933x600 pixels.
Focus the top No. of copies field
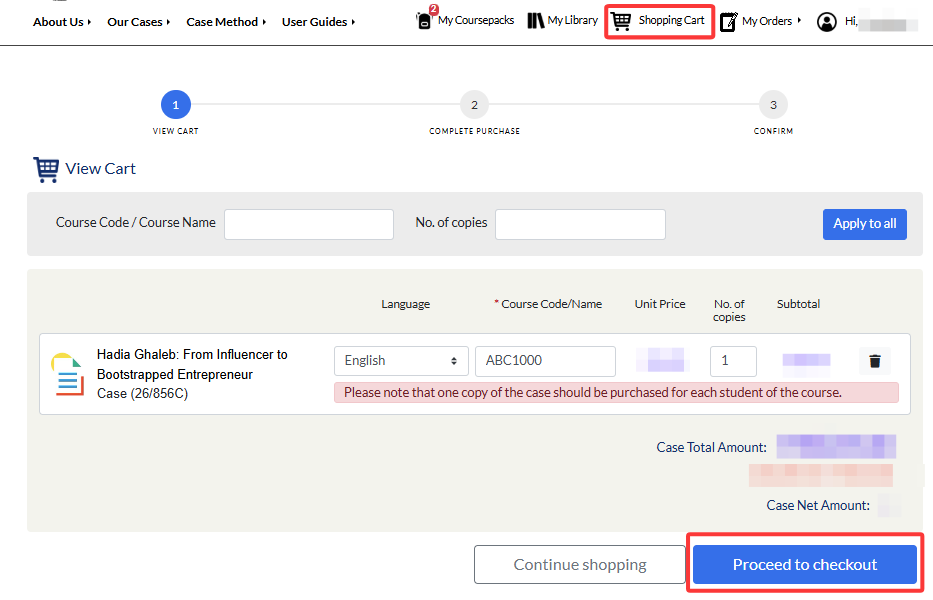pyautogui.click(x=580, y=224)
